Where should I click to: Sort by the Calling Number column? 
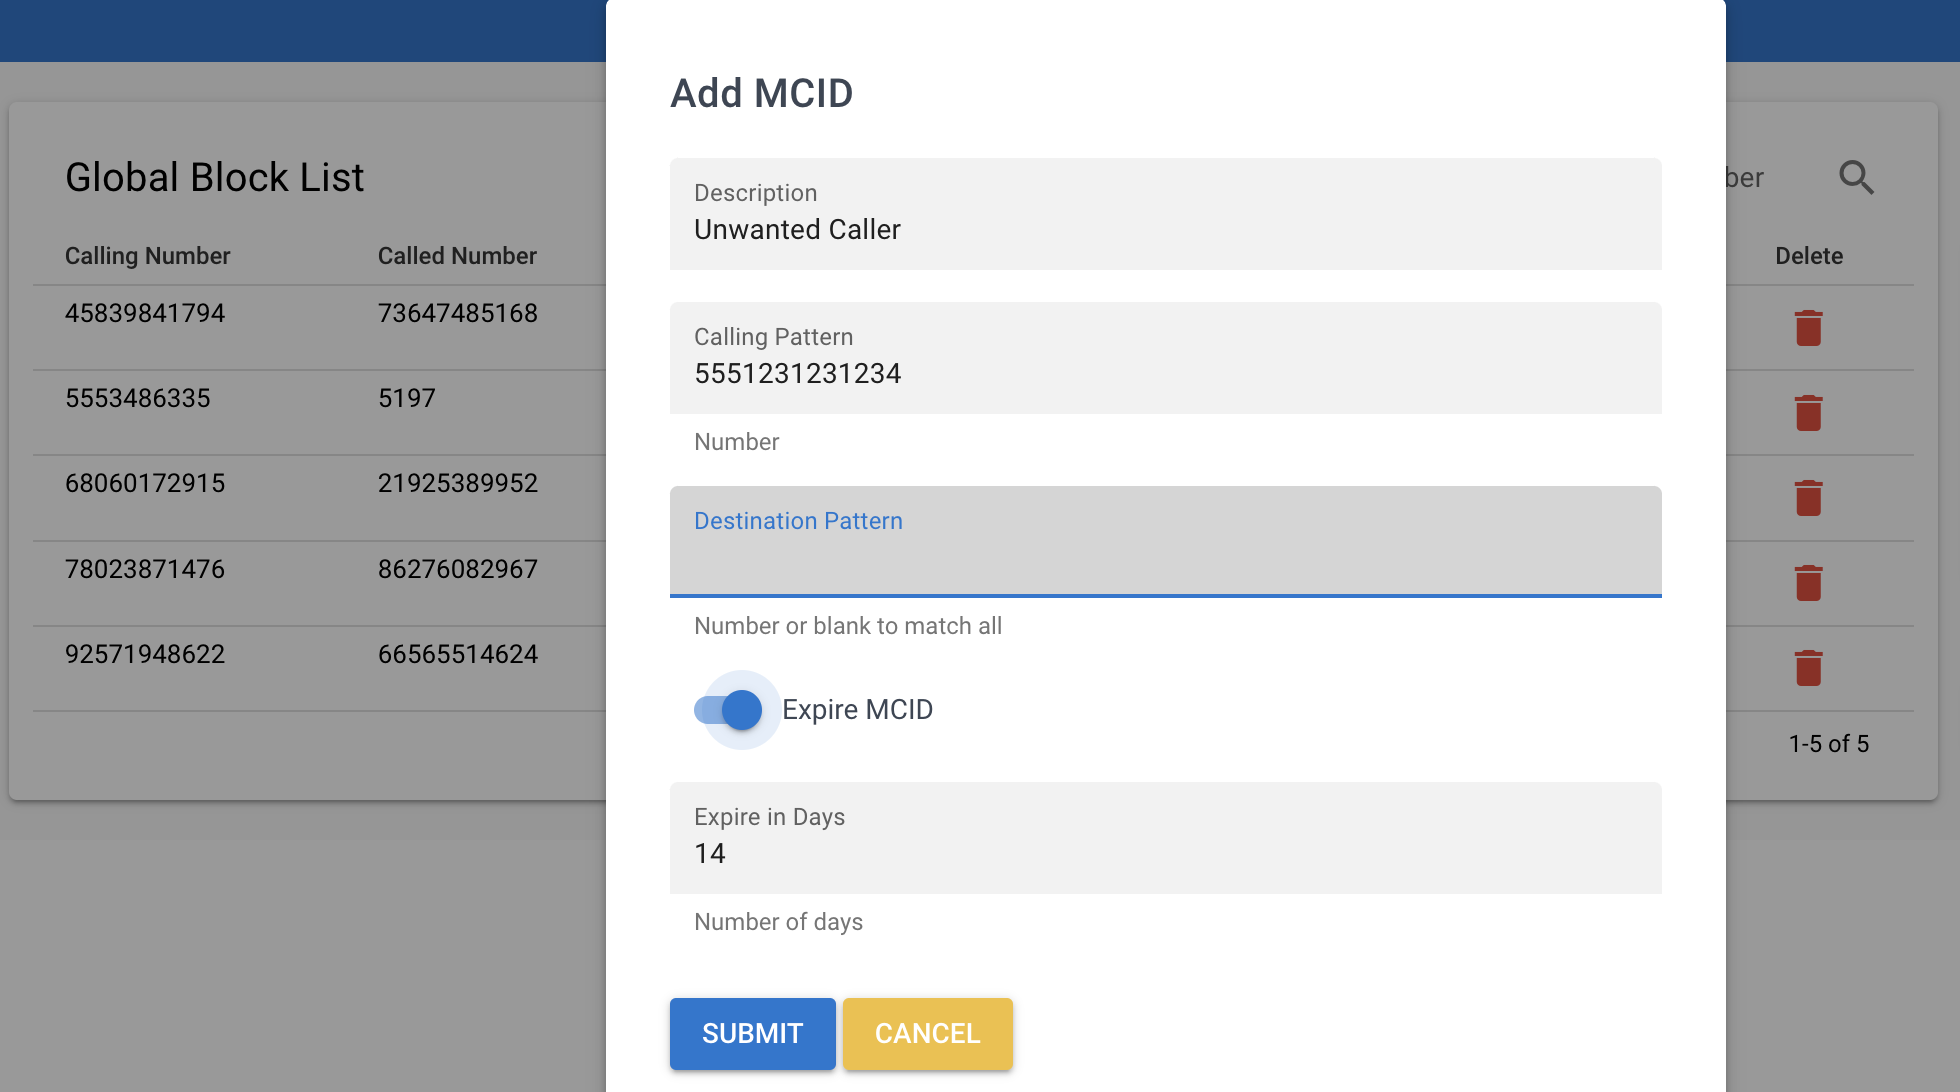tap(147, 256)
